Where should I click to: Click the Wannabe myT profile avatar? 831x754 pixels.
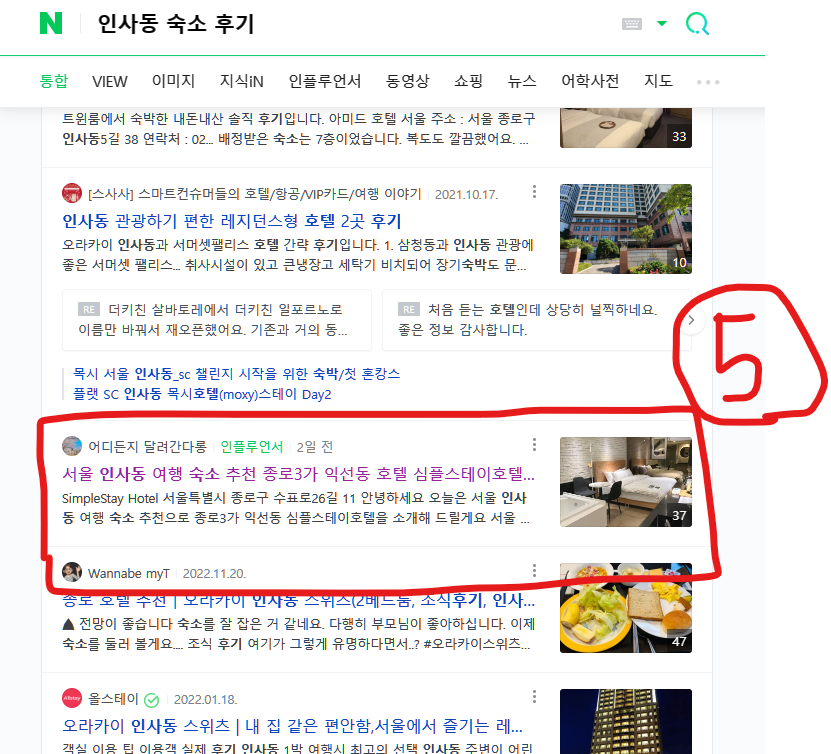pos(72,572)
